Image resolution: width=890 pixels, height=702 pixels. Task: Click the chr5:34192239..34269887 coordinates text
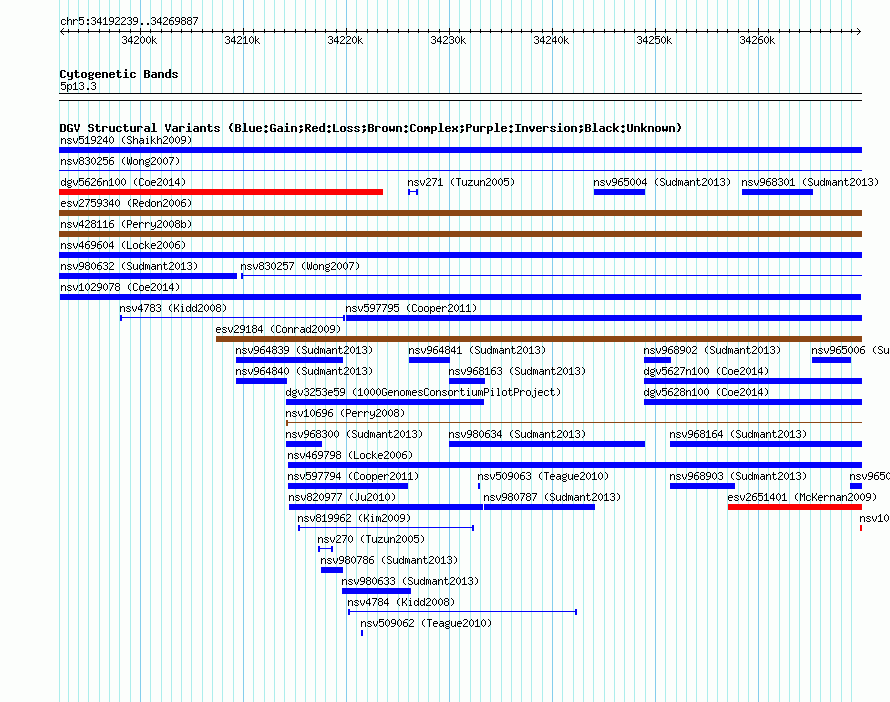[129, 21]
